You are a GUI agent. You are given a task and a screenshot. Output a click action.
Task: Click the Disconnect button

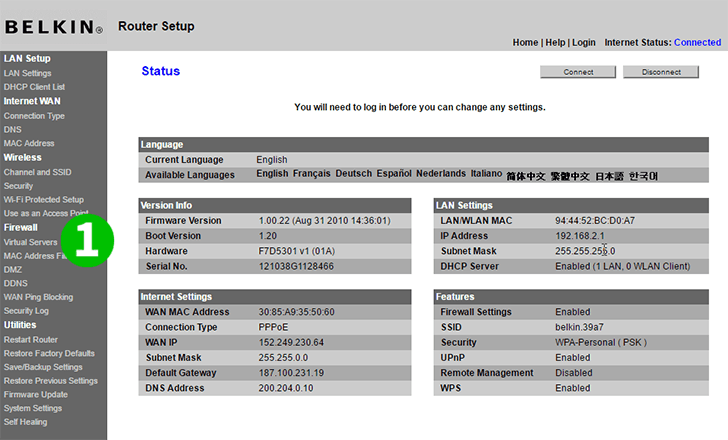pos(661,72)
